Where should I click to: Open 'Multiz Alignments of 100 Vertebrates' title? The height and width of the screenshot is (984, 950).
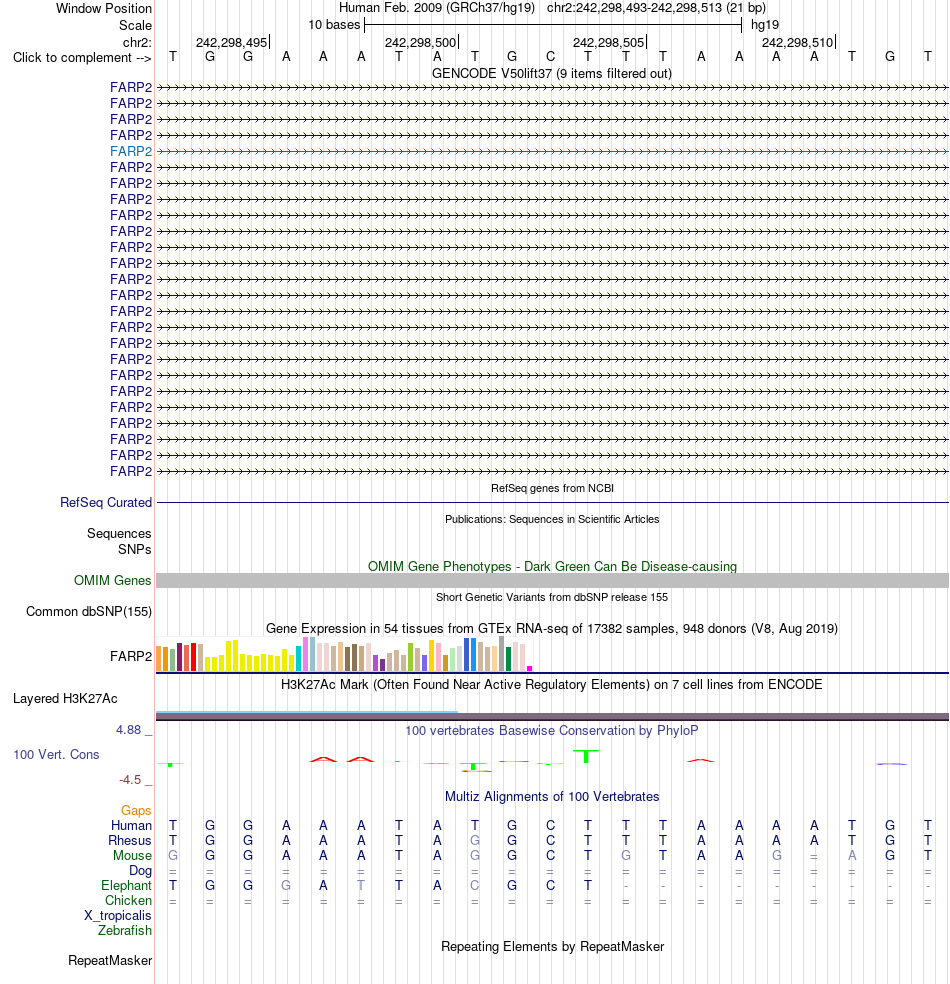[x=552, y=797]
